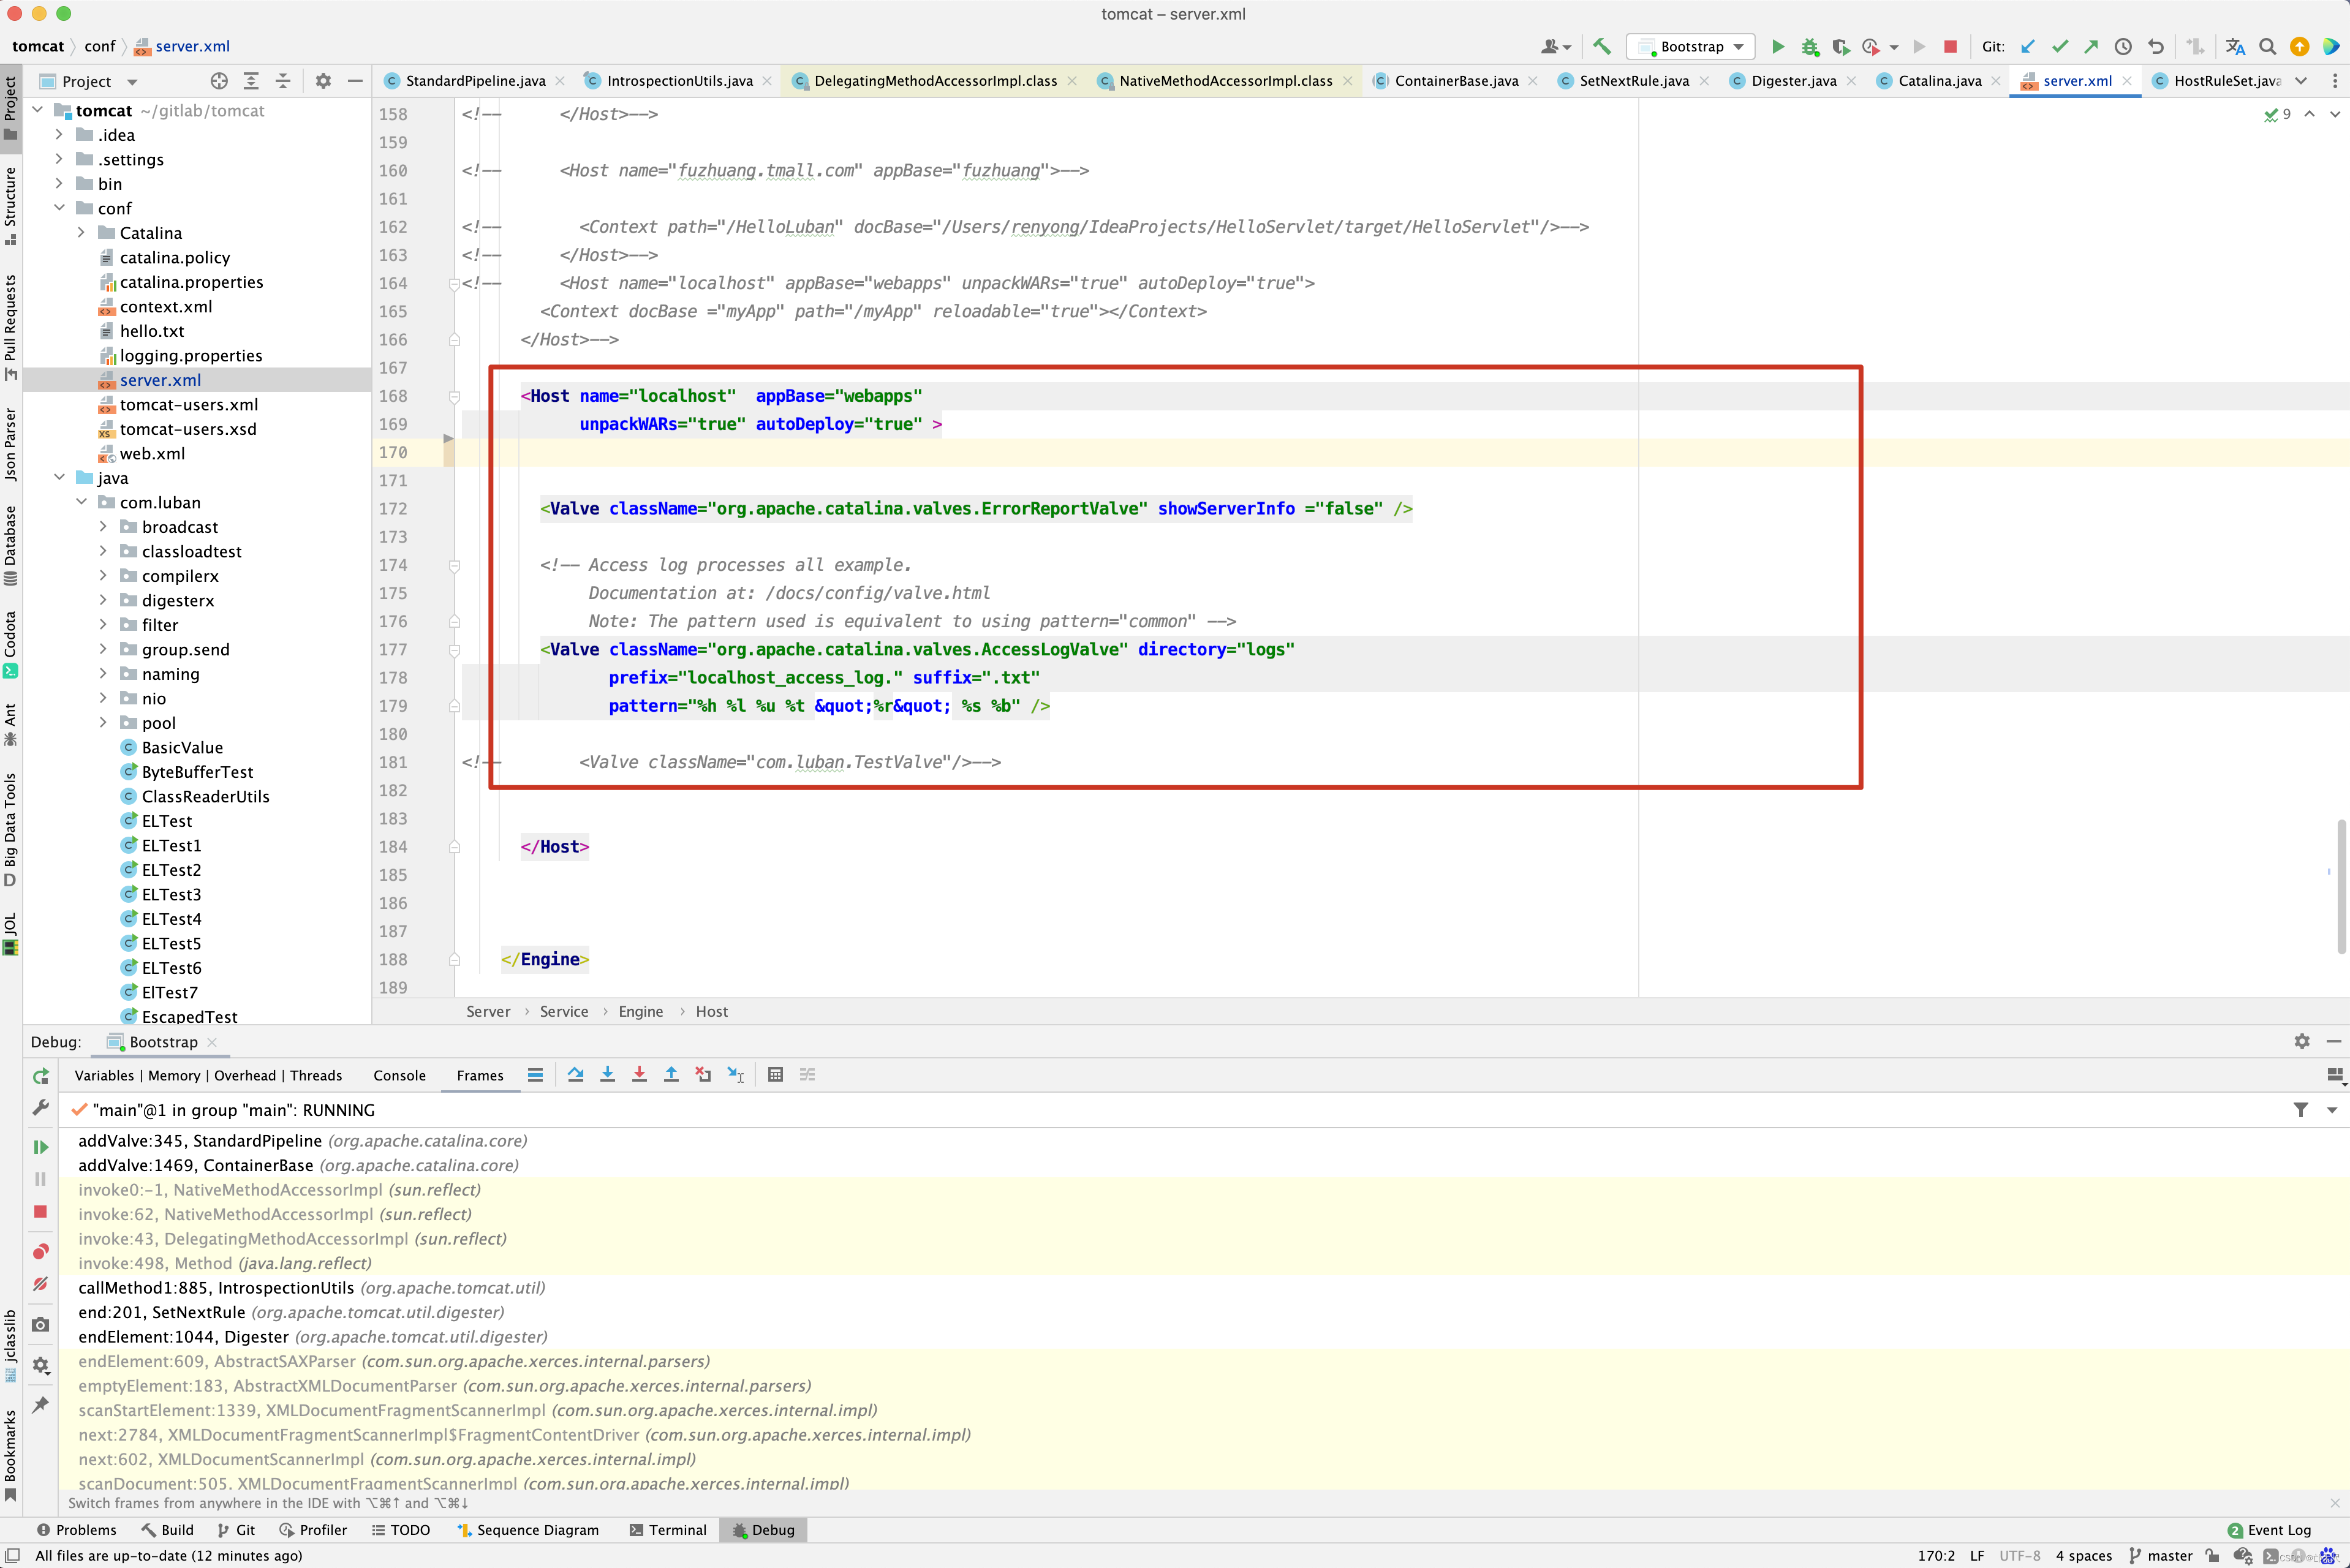This screenshot has width=2350, height=1568.
Task: Click the orange update arrow icon
Action: coord(2299,46)
